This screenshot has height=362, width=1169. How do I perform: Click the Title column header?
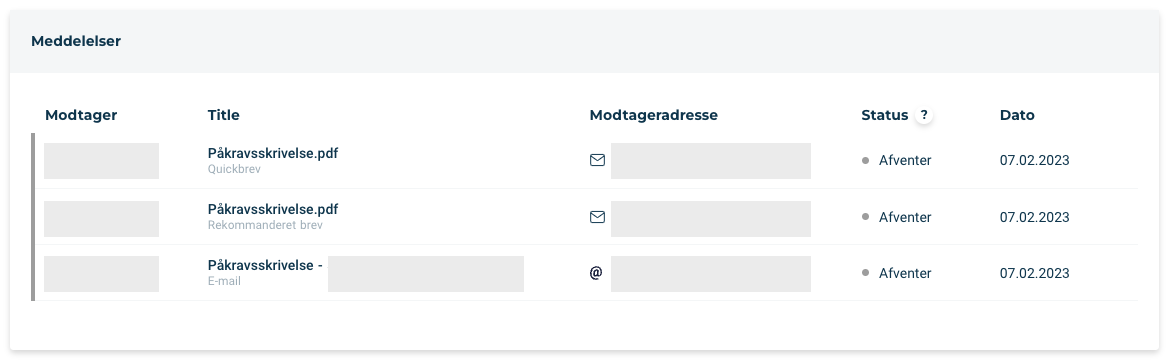coord(224,115)
